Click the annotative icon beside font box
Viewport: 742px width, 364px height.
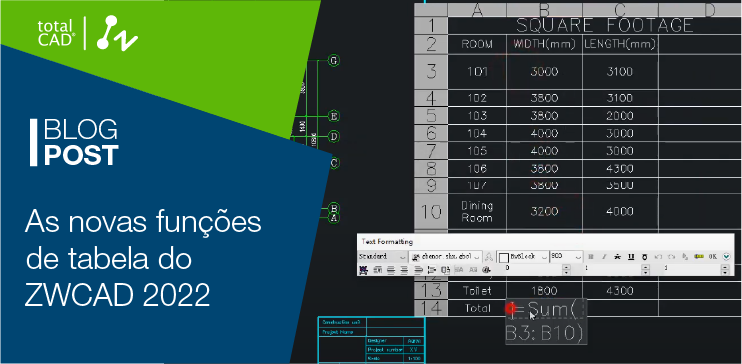489,257
